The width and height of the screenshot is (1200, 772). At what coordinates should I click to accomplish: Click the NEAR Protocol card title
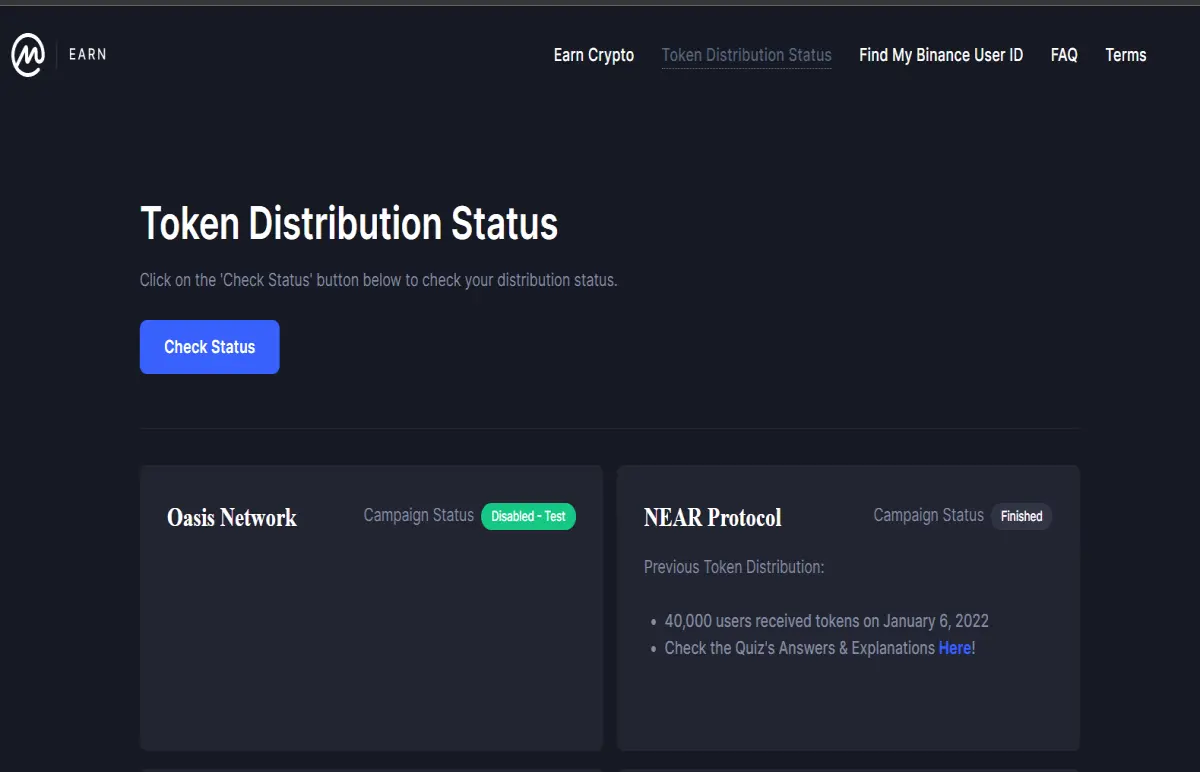[x=713, y=517]
